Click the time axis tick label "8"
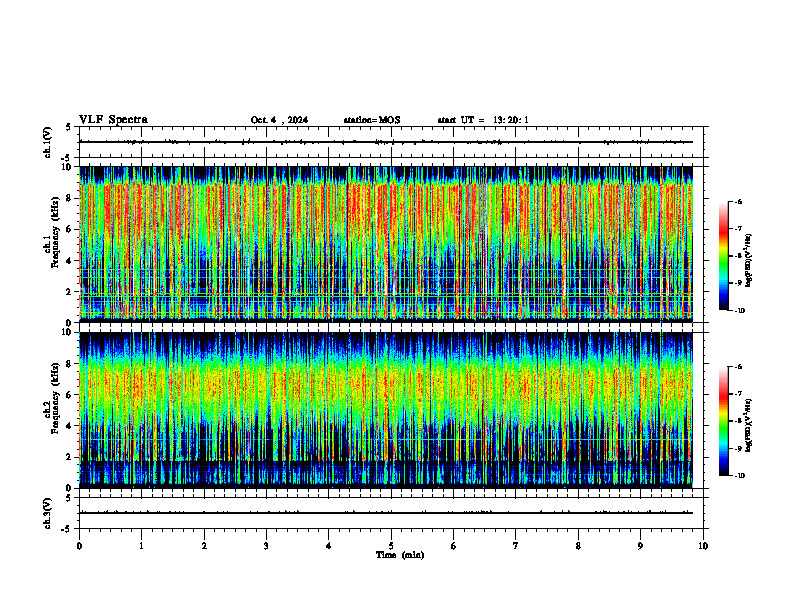The image size is (792, 612). coord(578,546)
